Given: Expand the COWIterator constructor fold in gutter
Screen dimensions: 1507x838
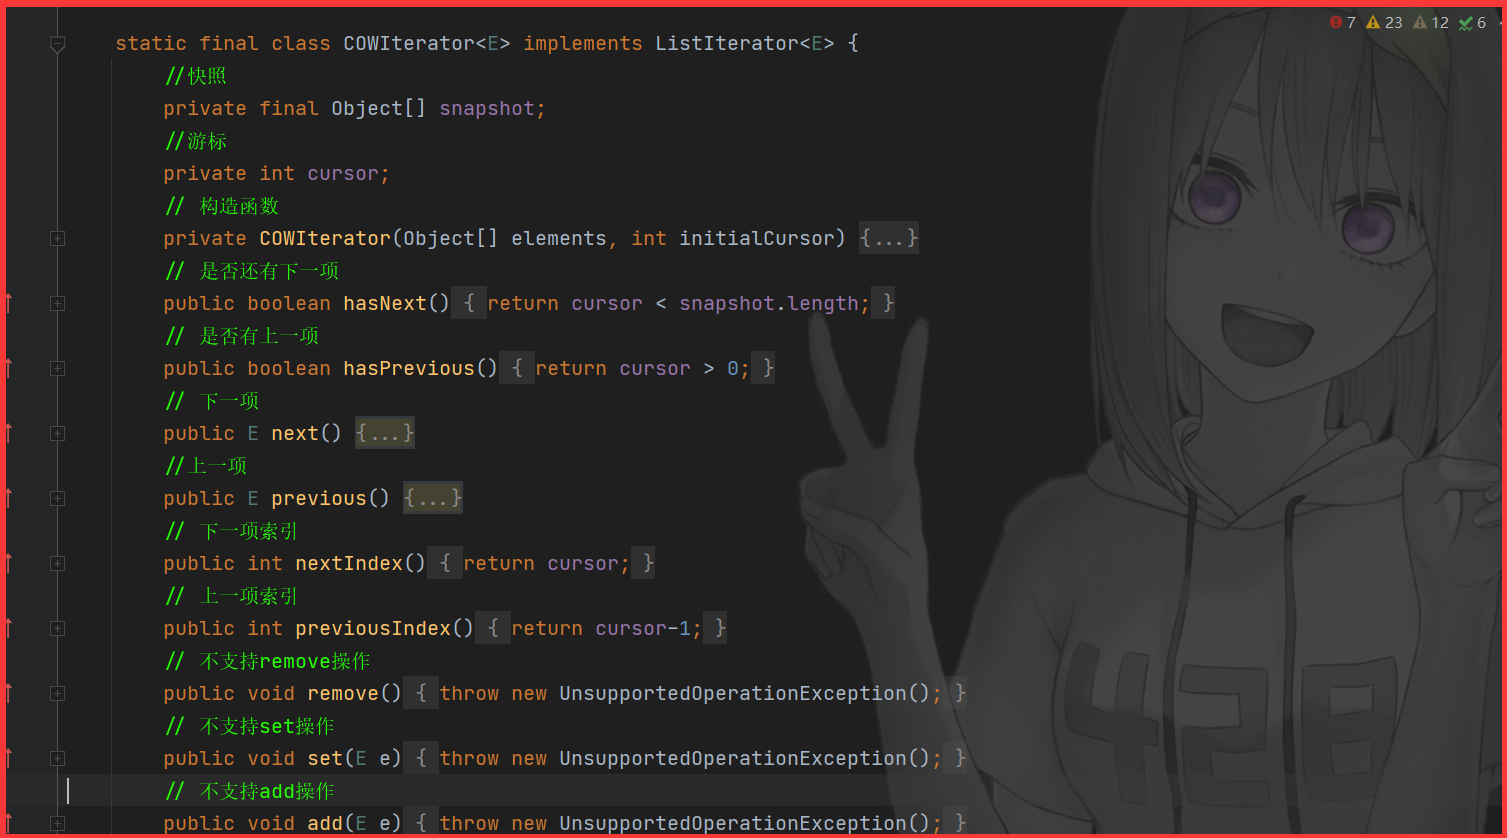Looking at the screenshot, I should click(57, 238).
